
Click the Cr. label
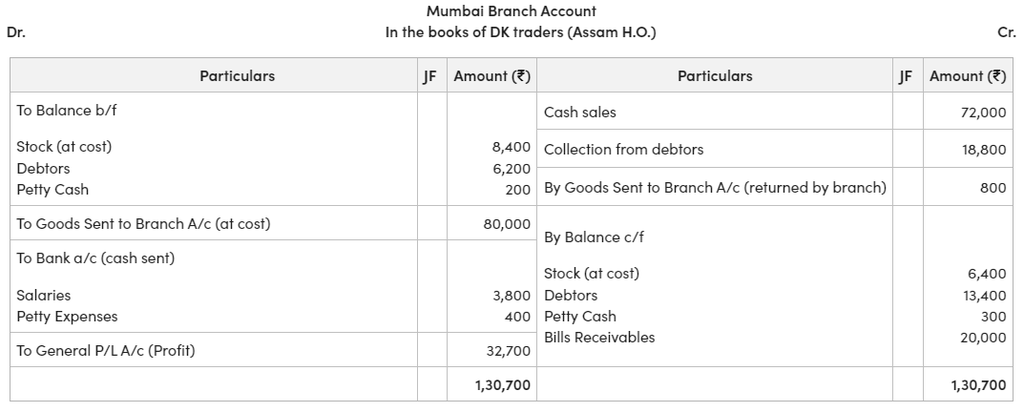point(1007,32)
